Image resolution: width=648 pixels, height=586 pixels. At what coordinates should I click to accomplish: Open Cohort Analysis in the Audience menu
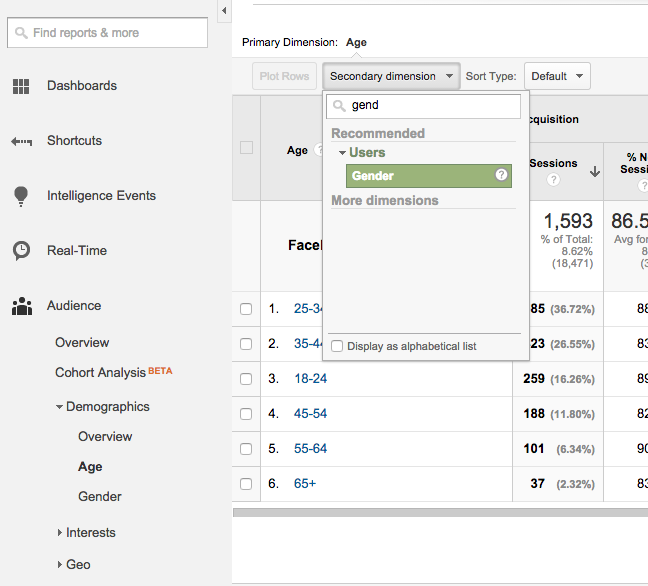click(x=100, y=372)
